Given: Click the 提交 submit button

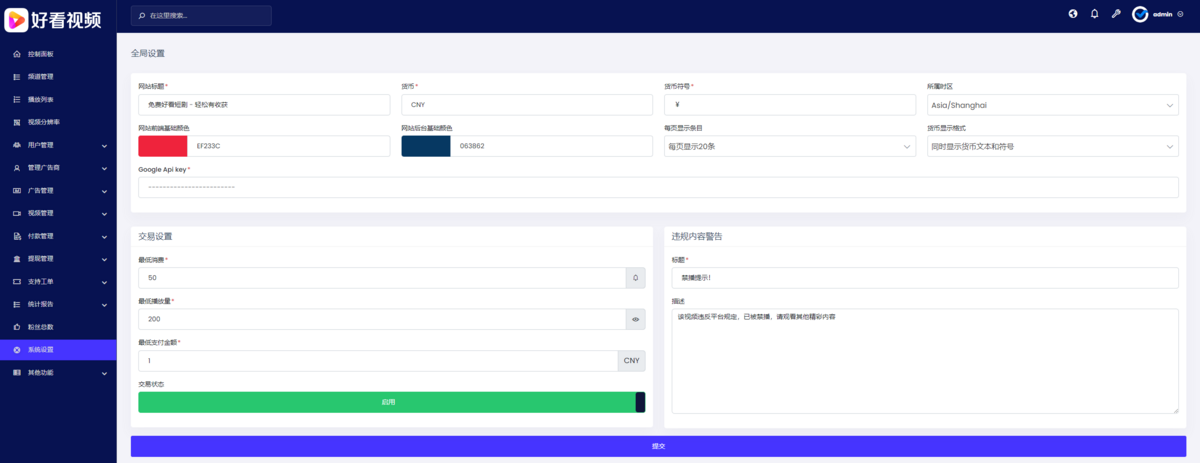Looking at the screenshot, I should 658,446.
